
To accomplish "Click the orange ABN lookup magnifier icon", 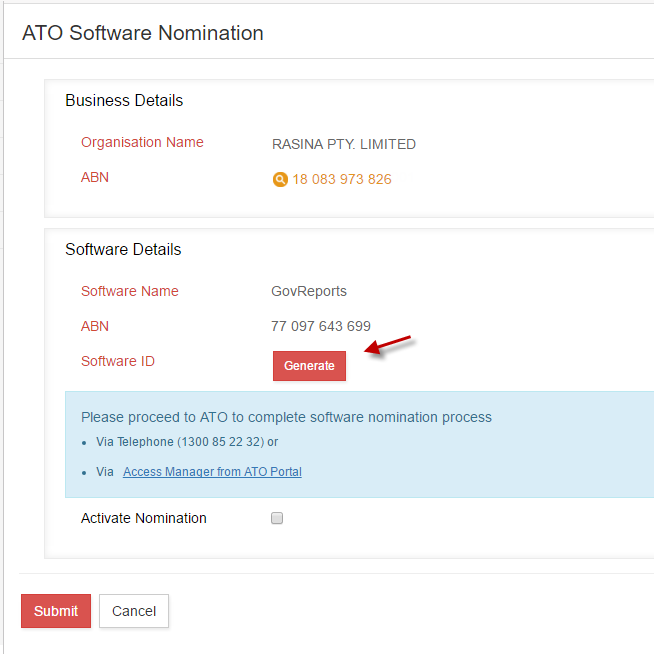I will coord(280,180).
